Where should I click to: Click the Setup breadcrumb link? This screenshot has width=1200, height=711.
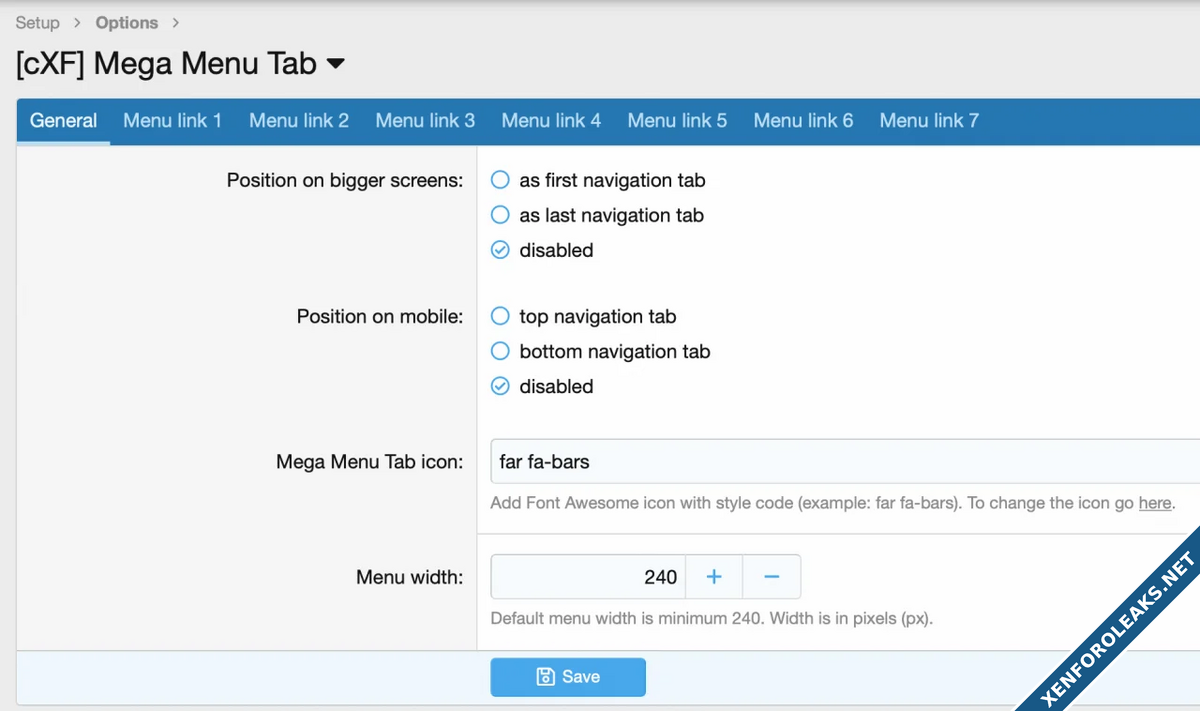pos(37,23)
